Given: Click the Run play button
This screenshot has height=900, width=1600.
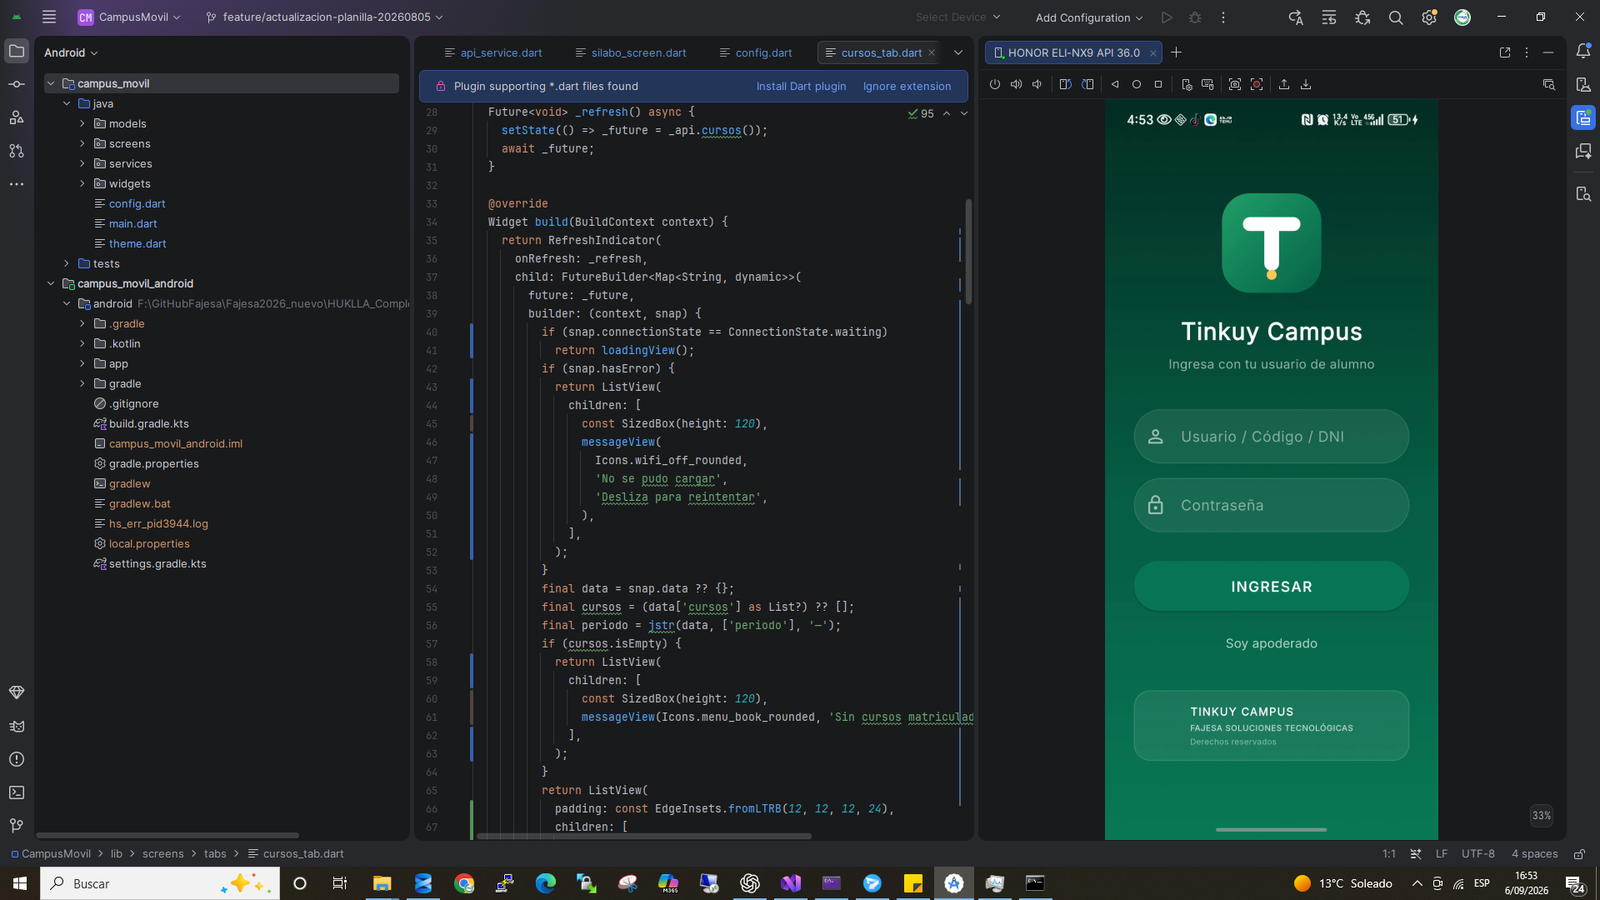Looking at the screenshot, I should [x=1167, y=18].
